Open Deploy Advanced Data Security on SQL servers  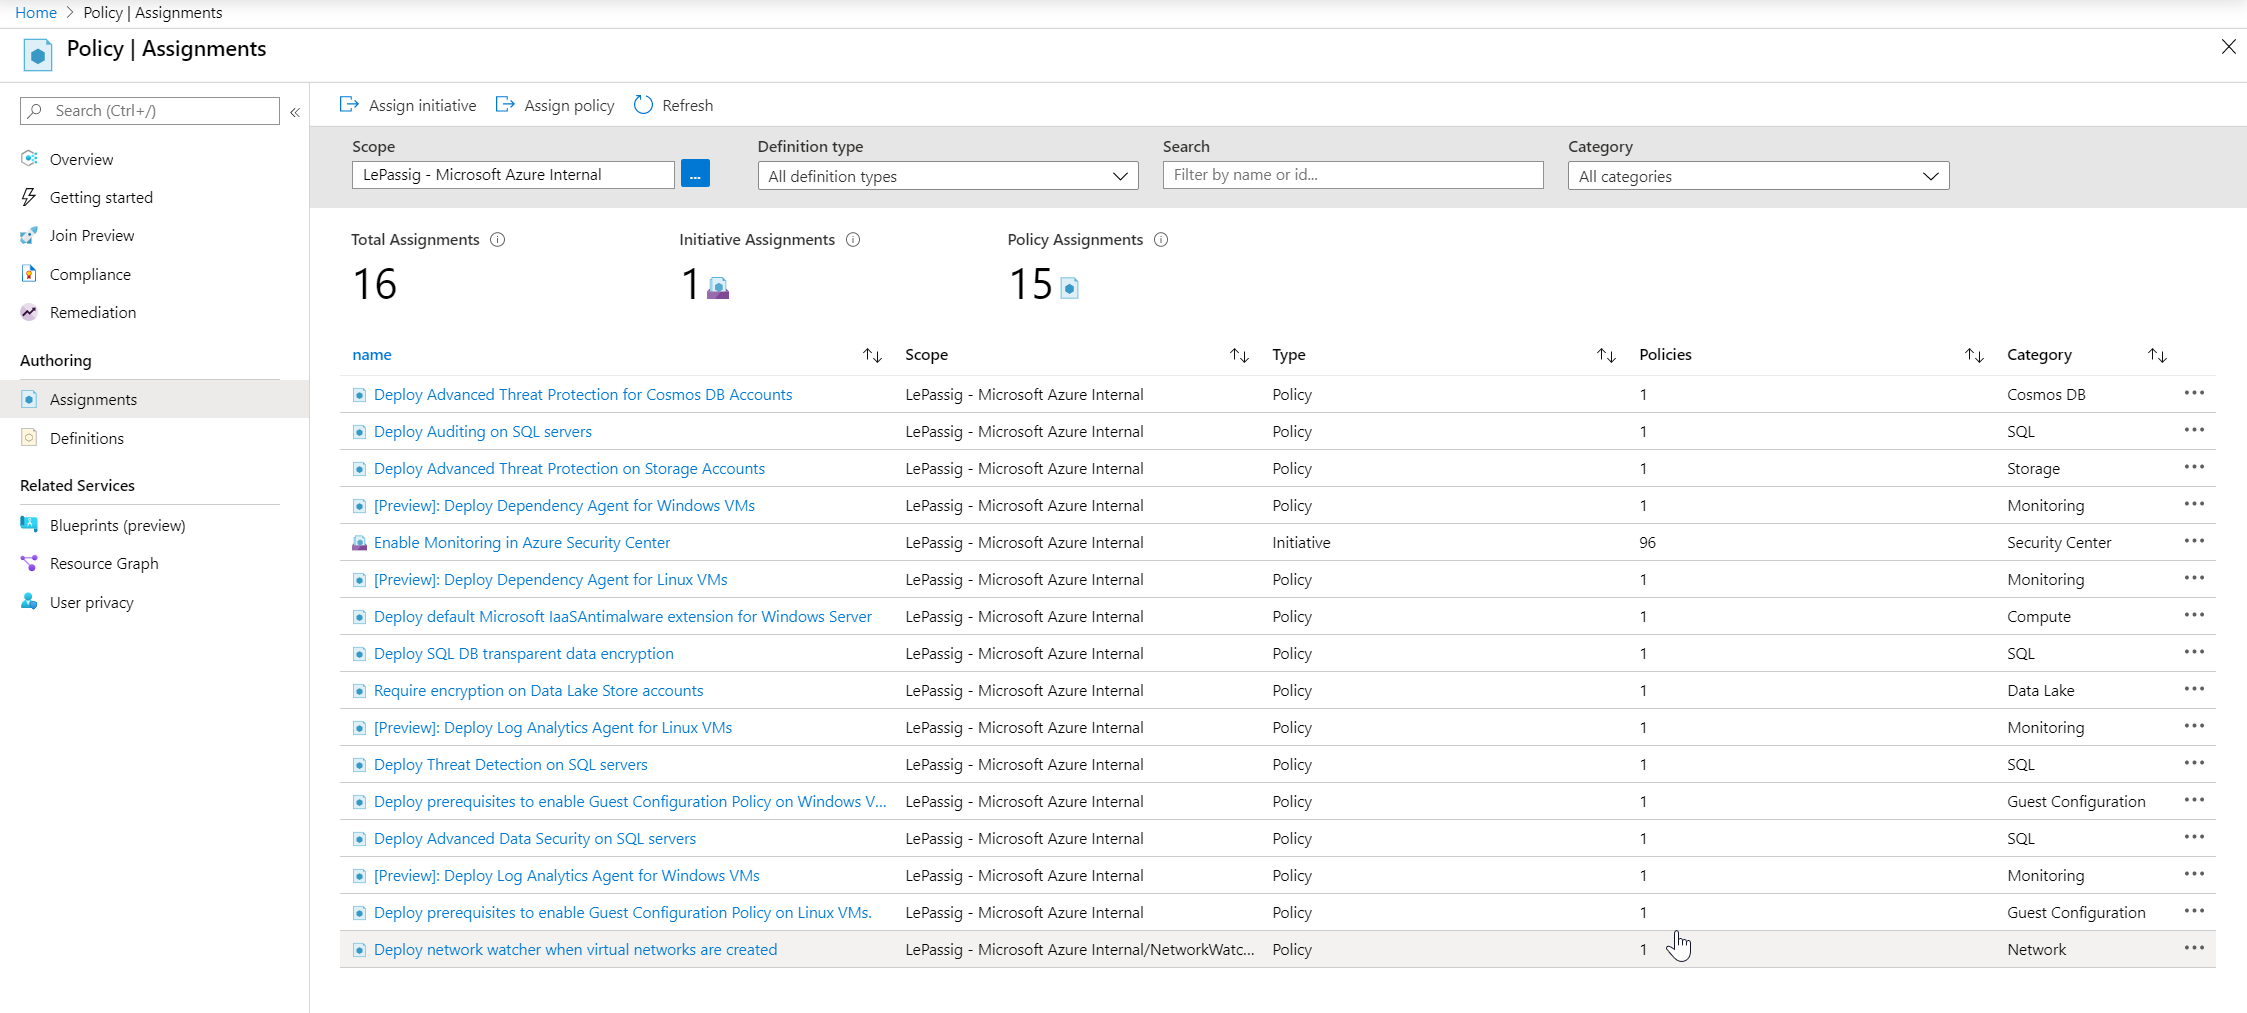(x=535, y=838)
